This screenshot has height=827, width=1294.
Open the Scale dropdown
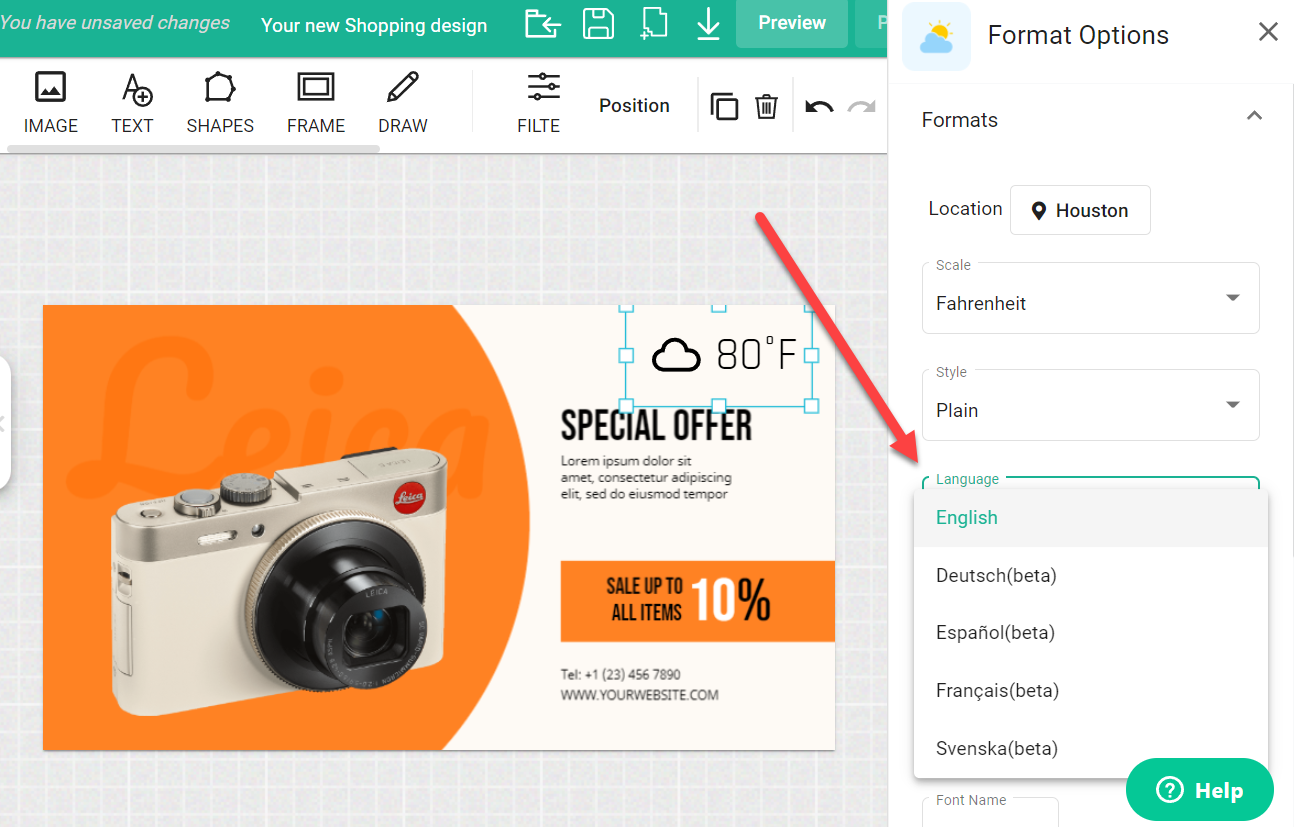click(1090, 298)
